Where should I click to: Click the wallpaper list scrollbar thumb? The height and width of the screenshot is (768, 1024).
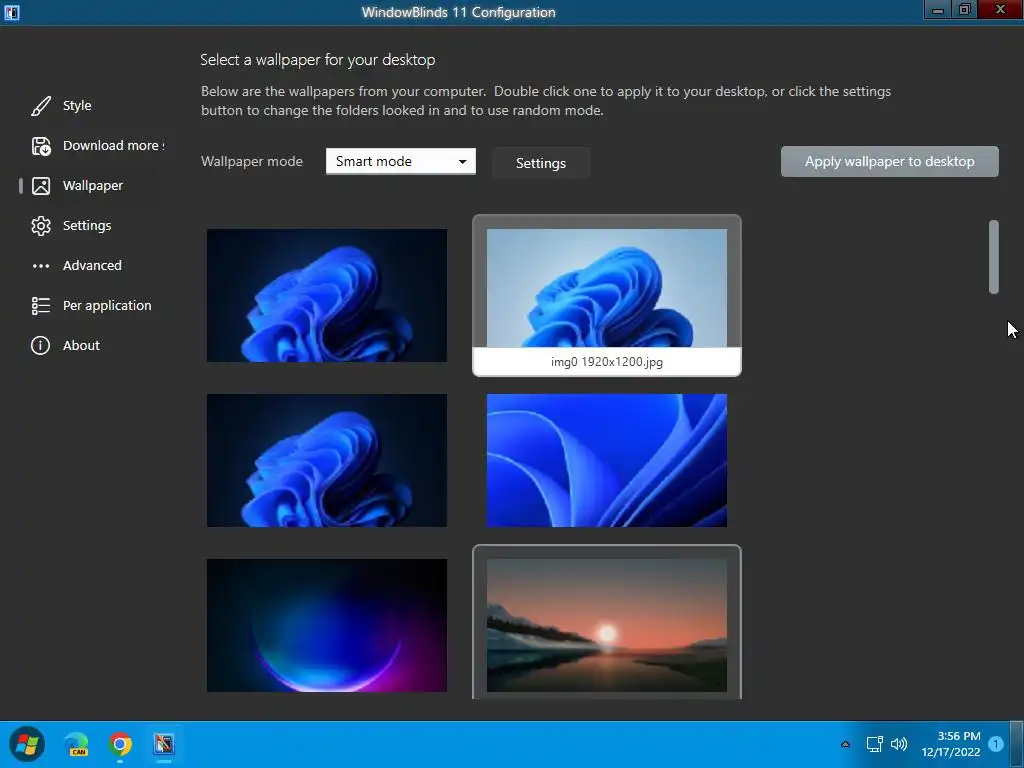pyautogui.click(x=993, y=257)
